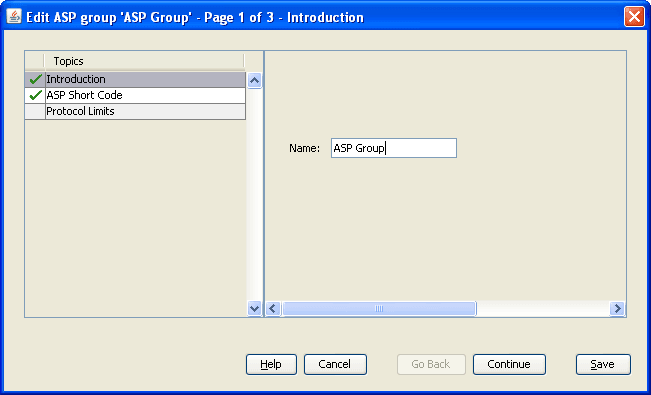651x395 pixels.
Task: Click the horizontal scrollbar thumb
Action: [x=379, y=309]
